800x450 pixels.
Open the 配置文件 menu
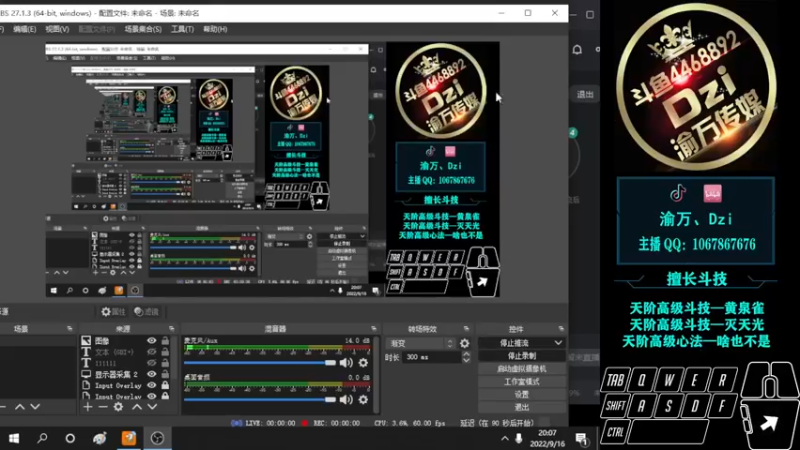pyautogui.click(x=96, y=29)
